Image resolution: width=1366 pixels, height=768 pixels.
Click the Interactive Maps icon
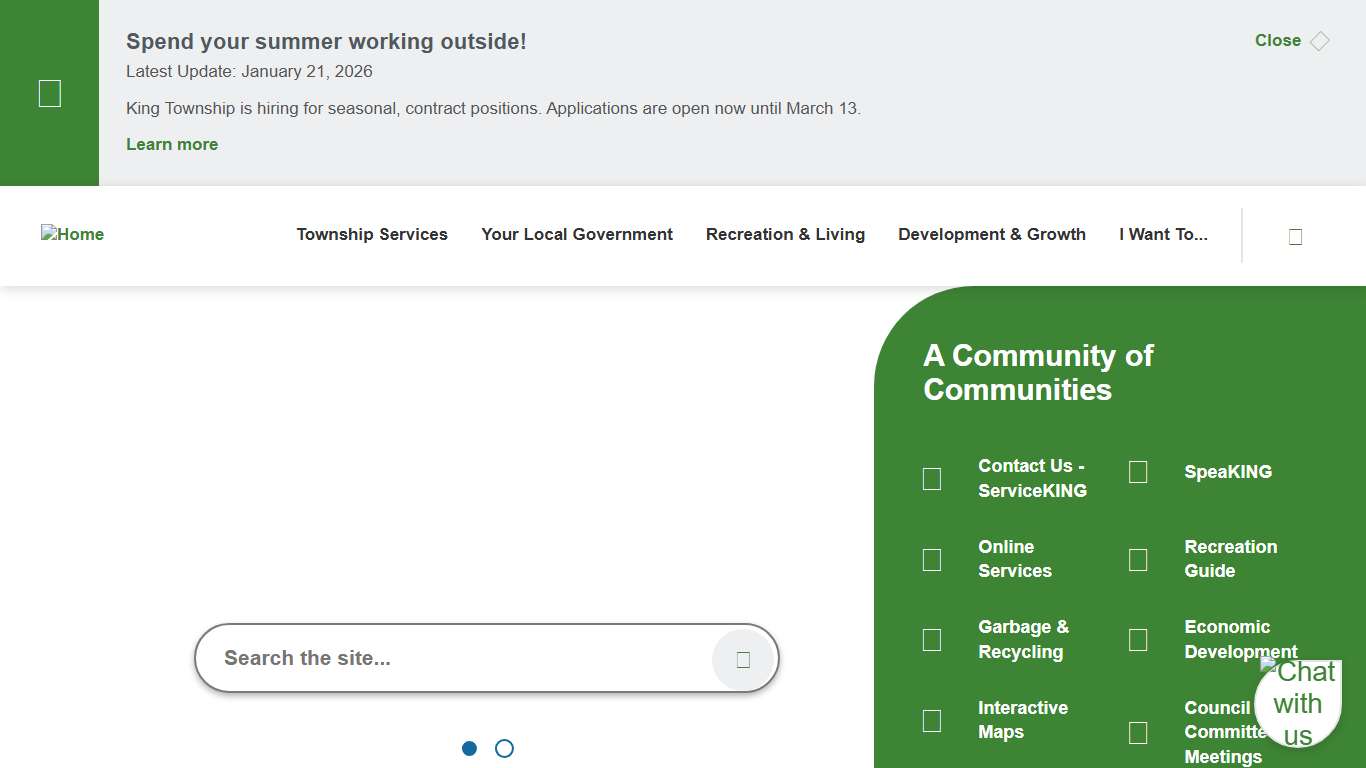[x=932, y=721]
